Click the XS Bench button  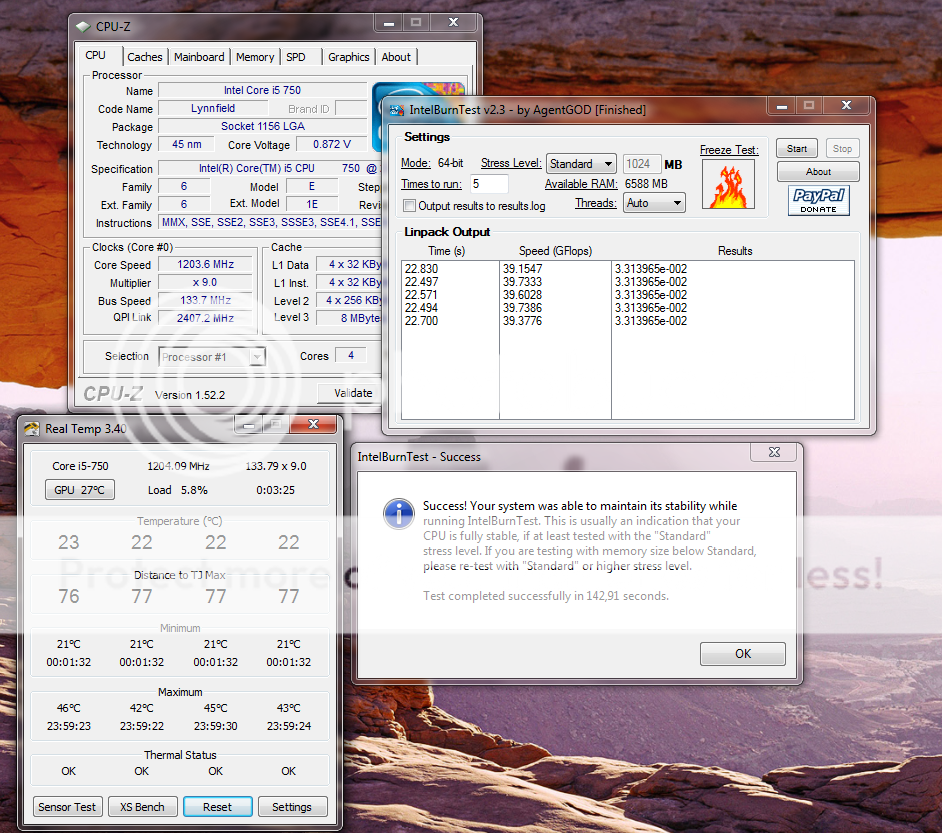pyautogui.click(x=142, y=807)
